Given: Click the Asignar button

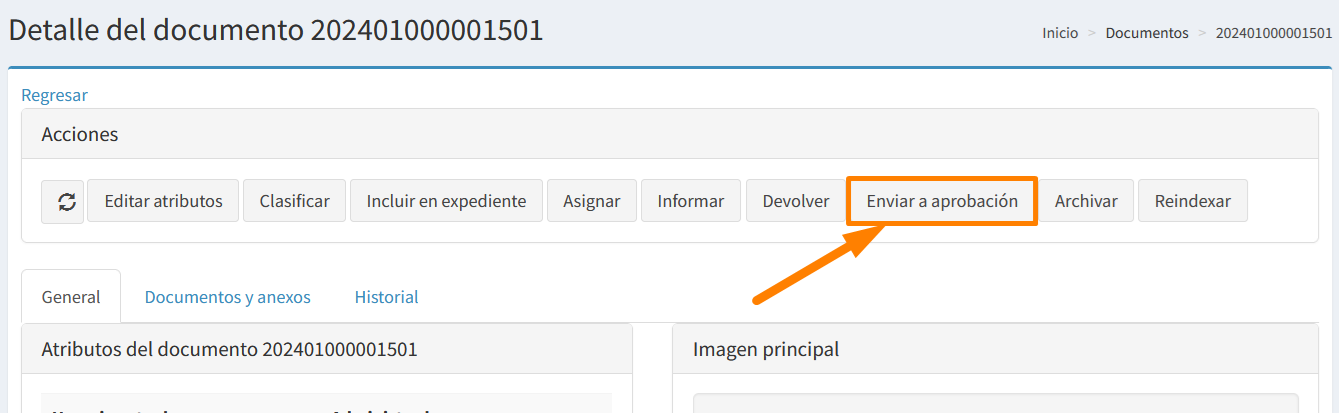Looking at the screenshot, I should tap(591, 201).
